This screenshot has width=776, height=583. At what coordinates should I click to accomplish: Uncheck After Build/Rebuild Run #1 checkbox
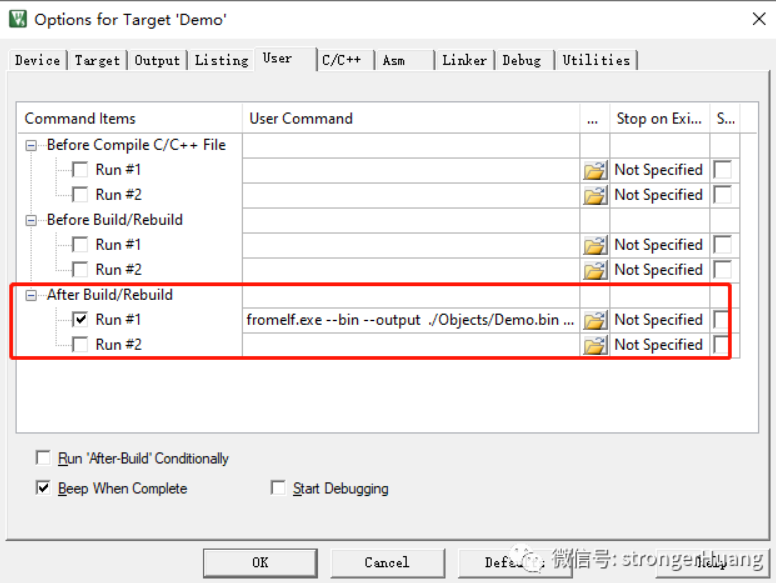(80, 319)
